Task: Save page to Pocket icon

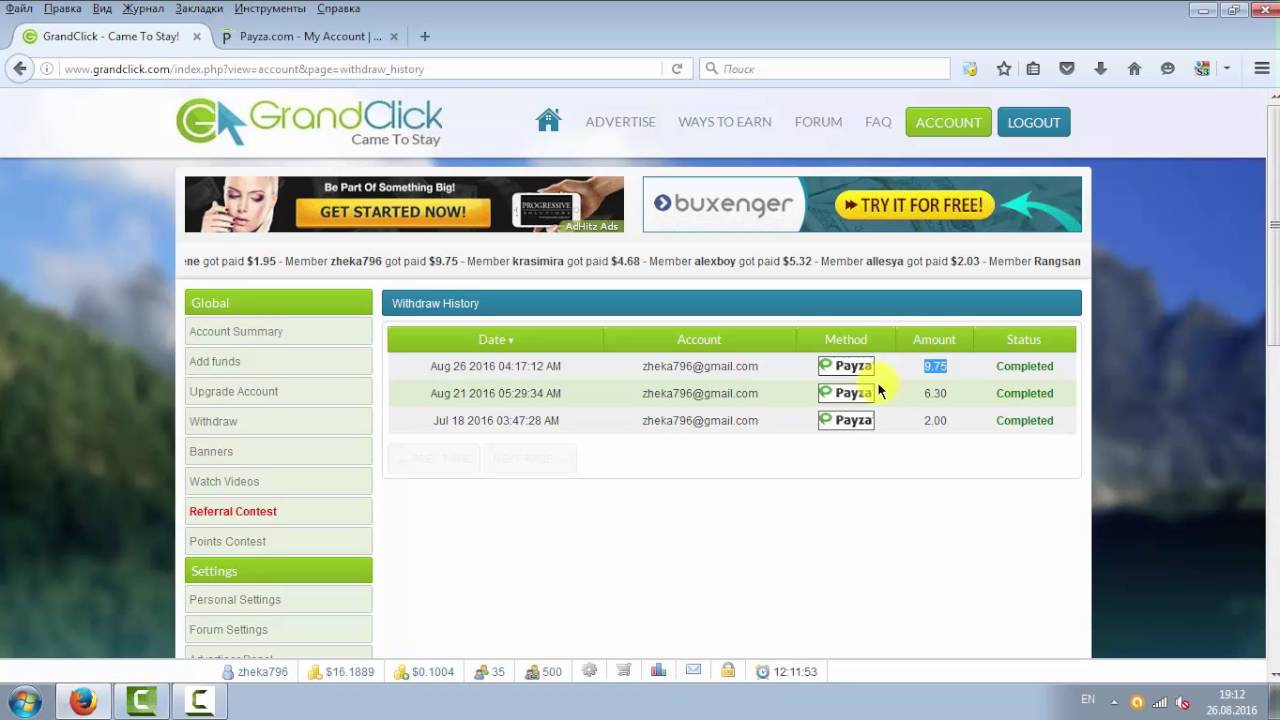Action: (1067, 69)
